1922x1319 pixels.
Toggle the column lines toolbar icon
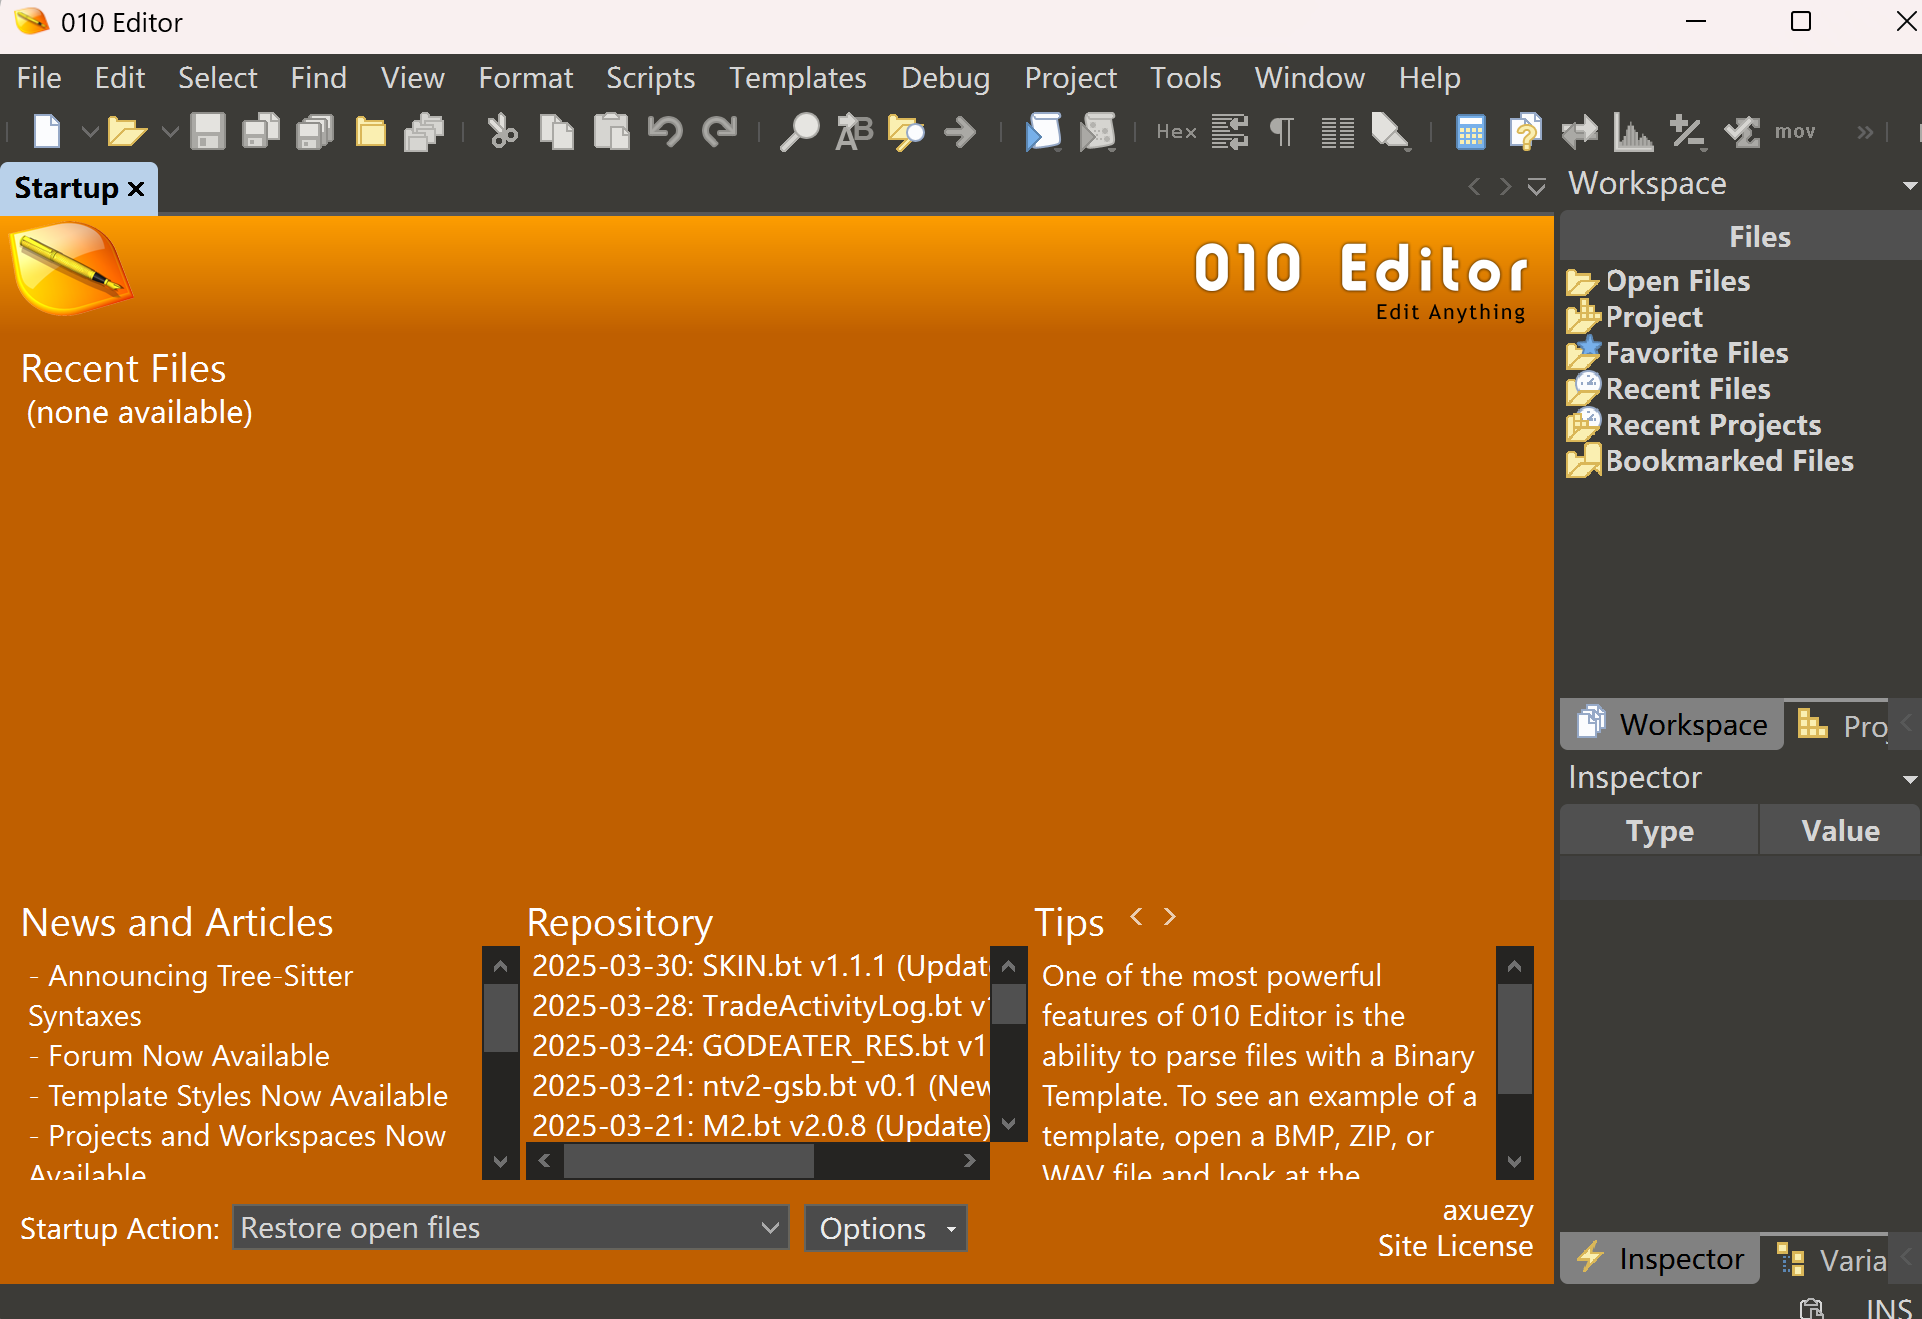coord(1337,131)
